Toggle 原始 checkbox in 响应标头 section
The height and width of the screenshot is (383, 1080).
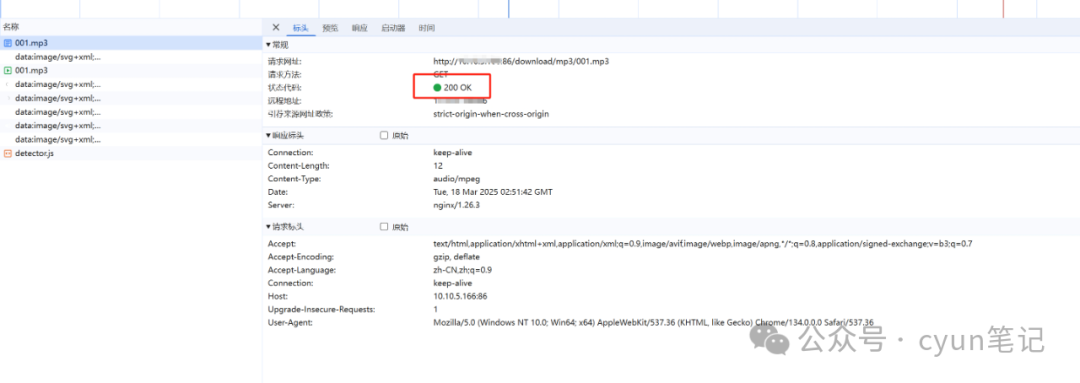pyautogui.click(x=384, y=136)
